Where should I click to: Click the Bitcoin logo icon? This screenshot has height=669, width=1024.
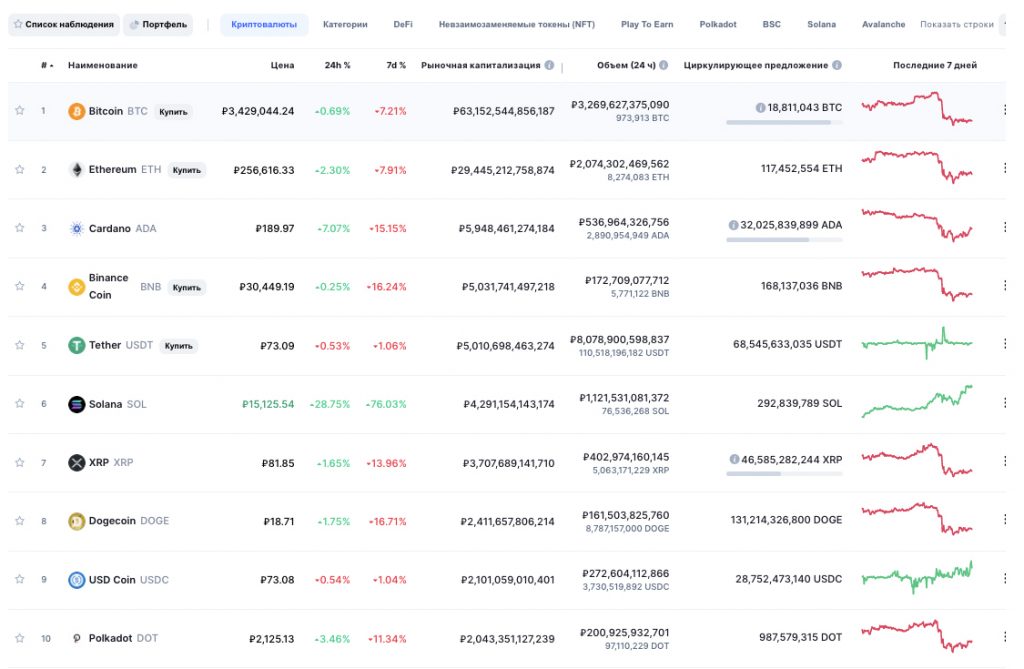(x=76, y=111)
